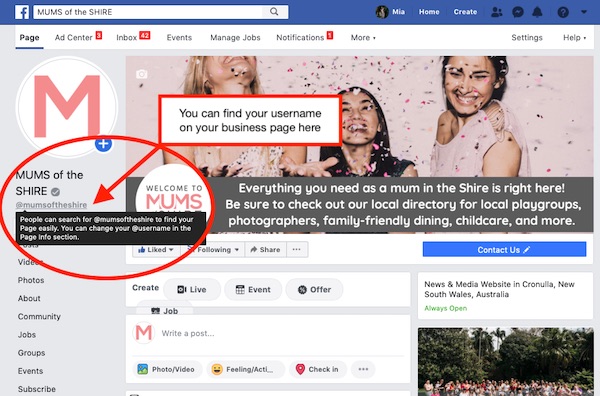Click Create in top bar
This screenshot has width=600, height=396.
coord(465,12)
